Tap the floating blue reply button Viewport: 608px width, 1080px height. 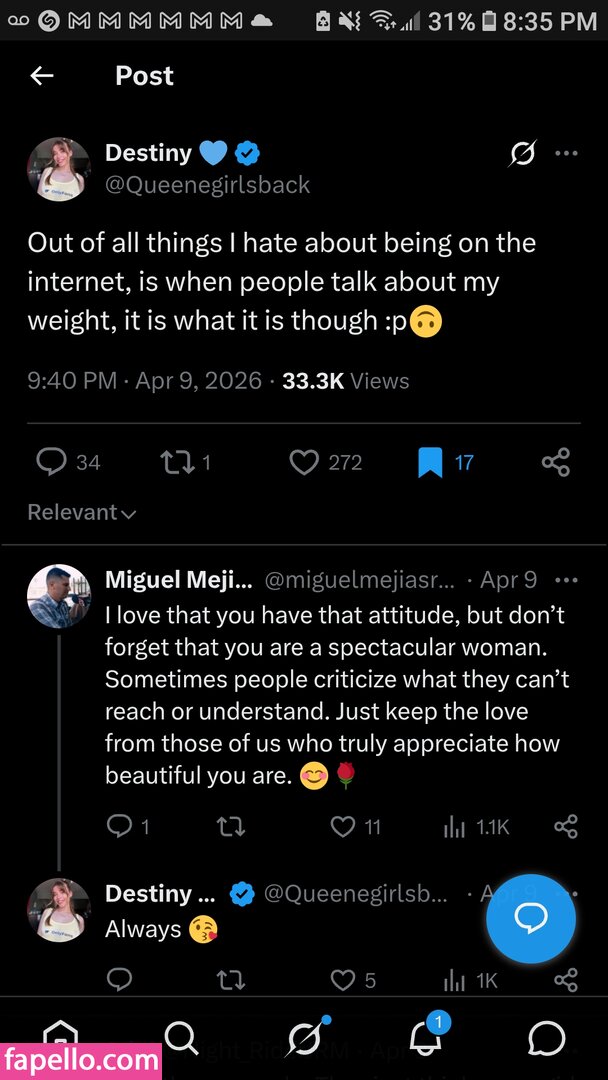[x=530, y=918]
